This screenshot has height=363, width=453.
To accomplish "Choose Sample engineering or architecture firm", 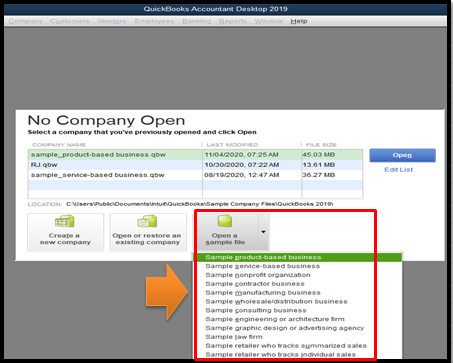I will click(298, 319).
